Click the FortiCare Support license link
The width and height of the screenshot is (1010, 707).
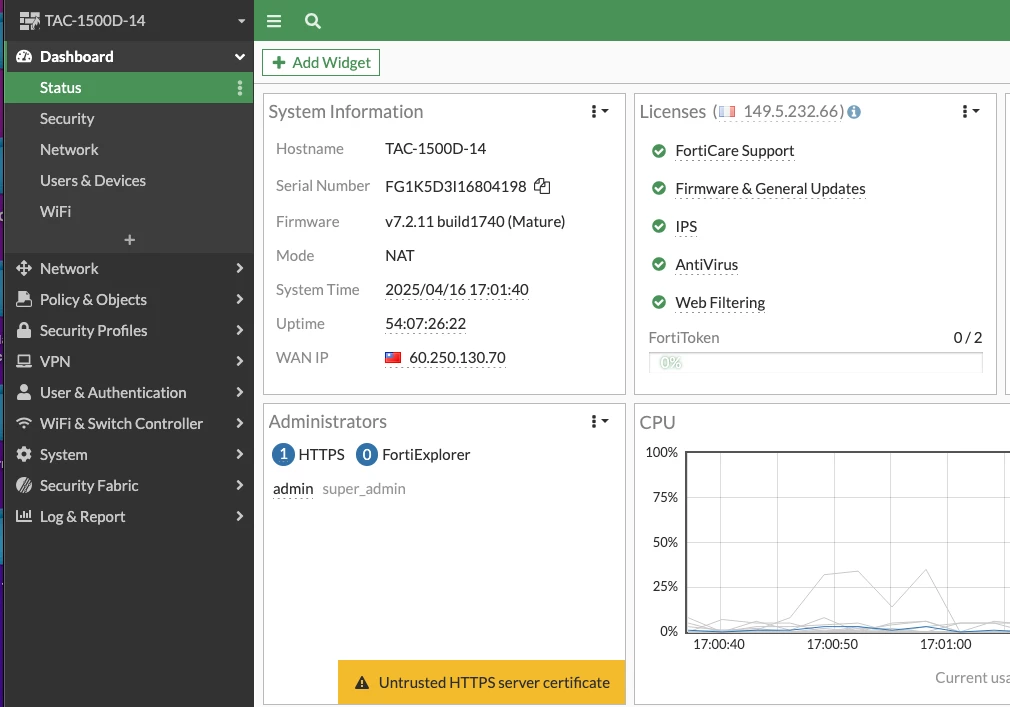[734, 151]
